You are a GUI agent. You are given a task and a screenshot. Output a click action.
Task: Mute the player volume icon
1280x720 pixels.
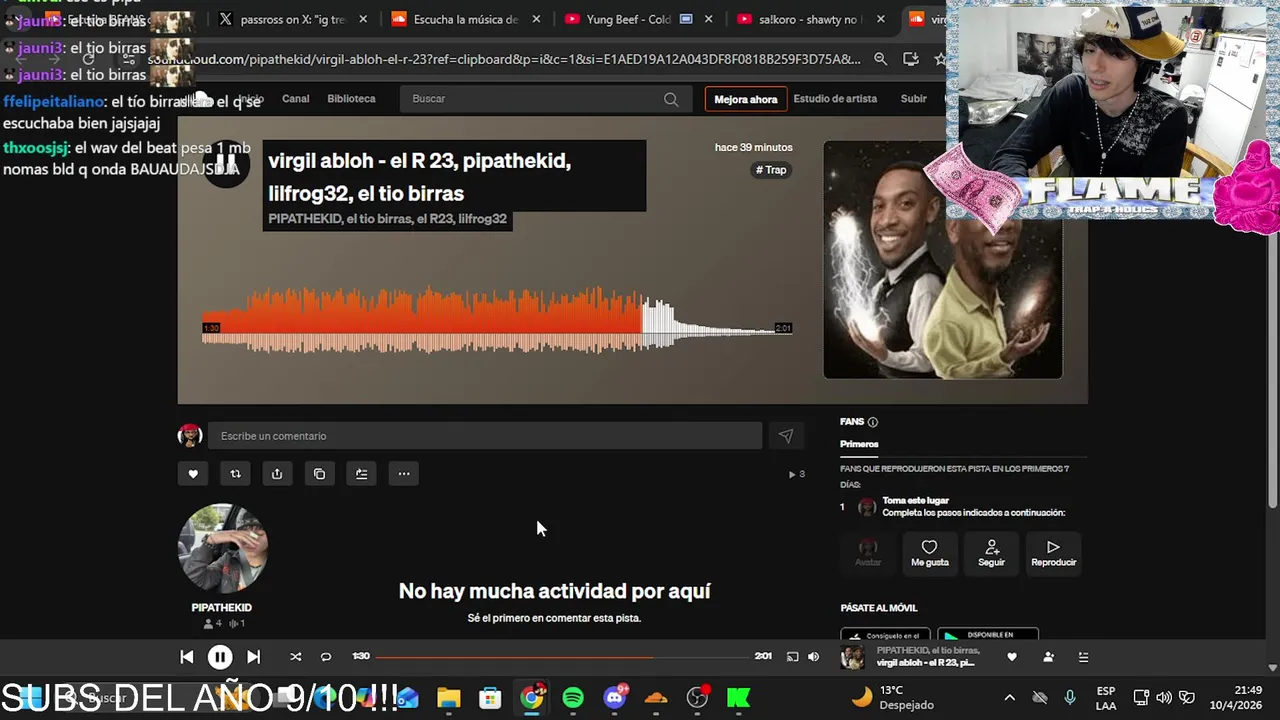(x=813, y=657)
